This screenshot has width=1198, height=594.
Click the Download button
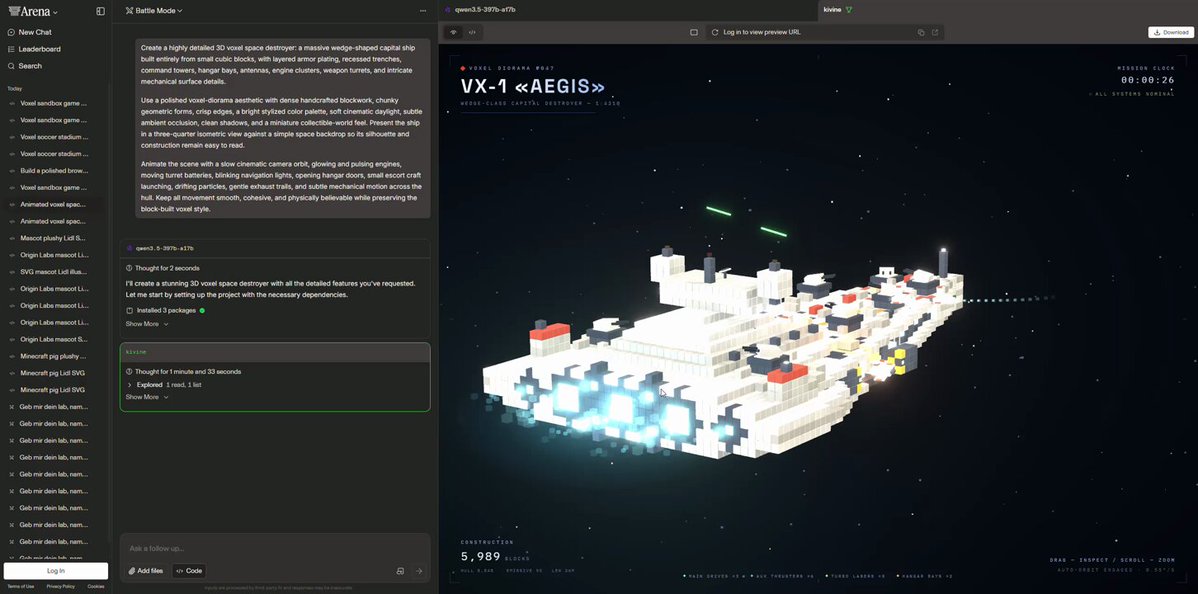(1170, 32)
